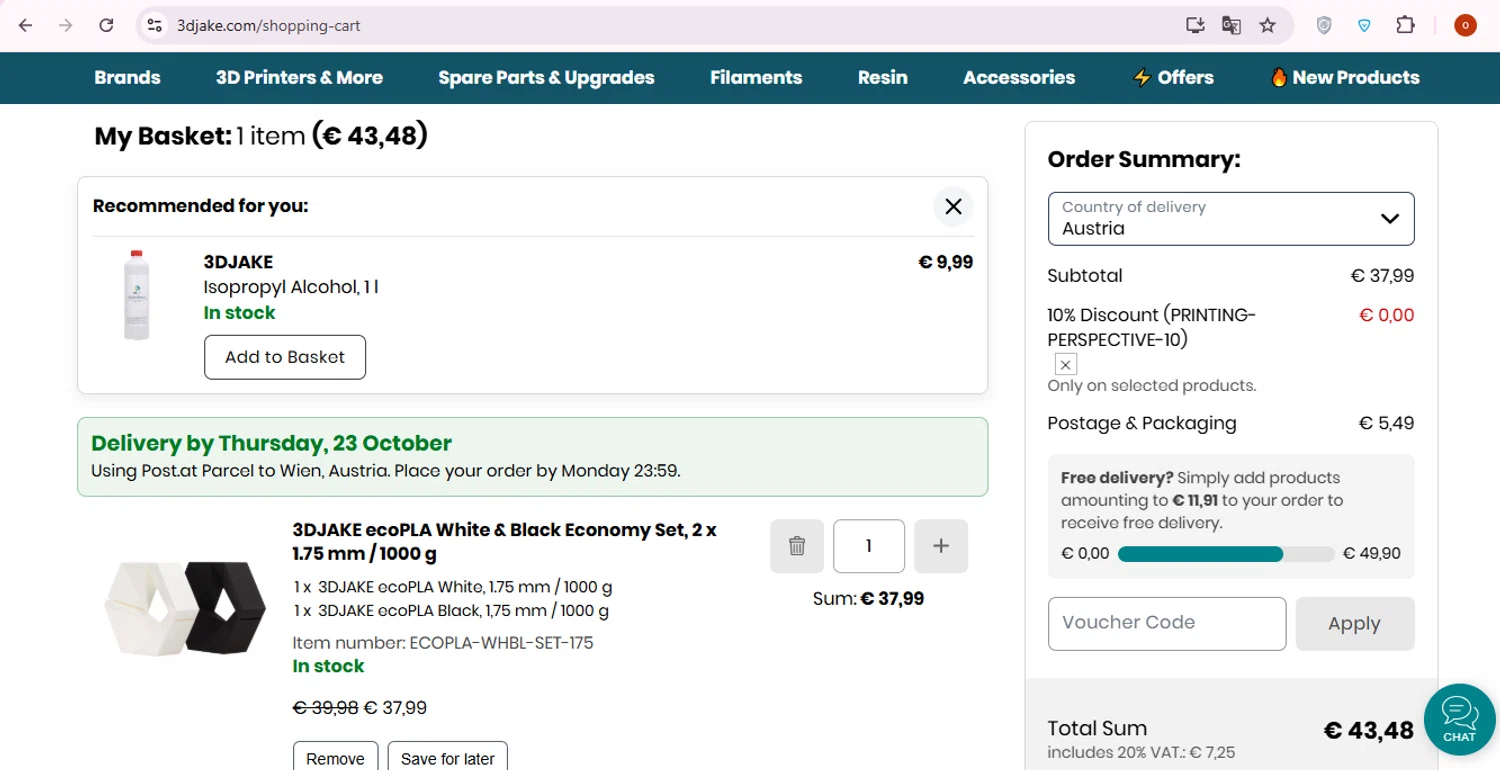
Task: Open the blue VPN shield extension
Action: pyautogui.click(x=1364, y=25)
